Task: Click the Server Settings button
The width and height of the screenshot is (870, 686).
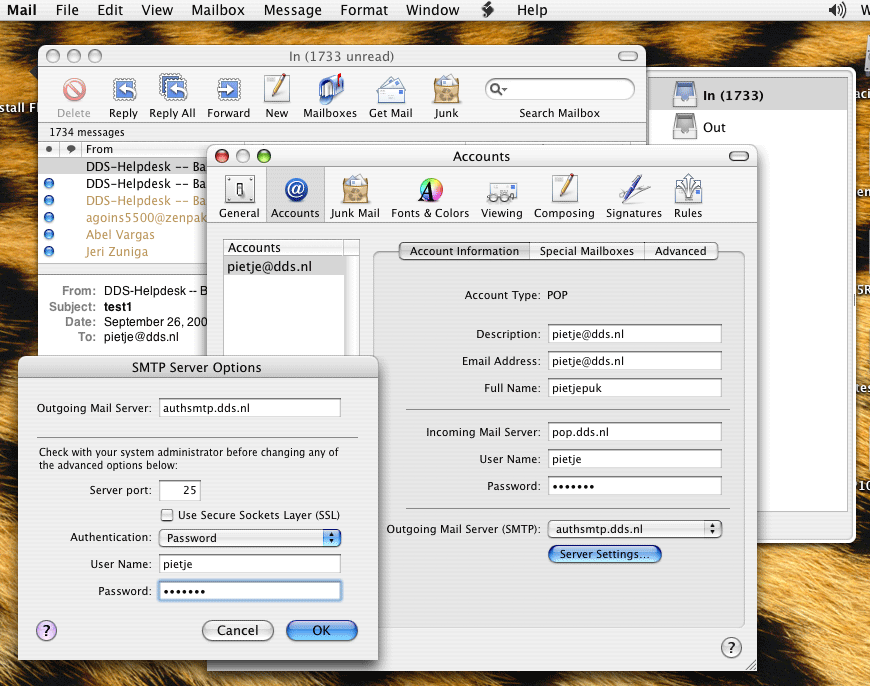Action: pos(604,554)
